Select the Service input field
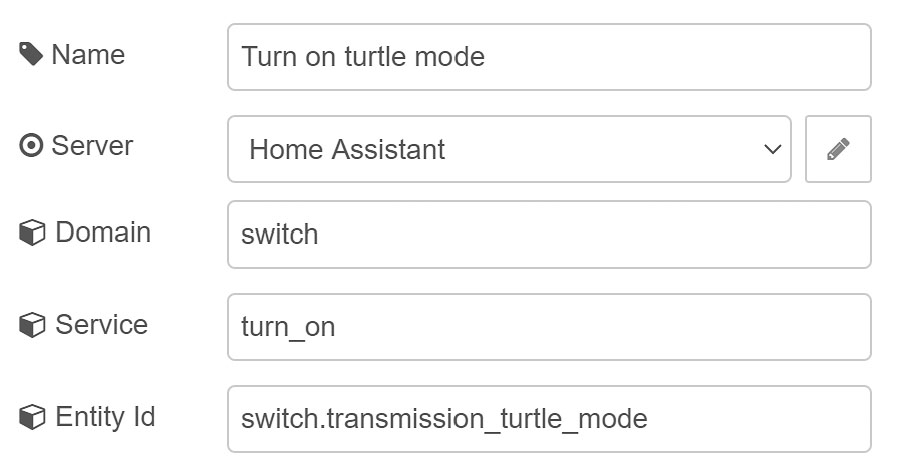Screen dimensions: 906x462 click(549, 327)
